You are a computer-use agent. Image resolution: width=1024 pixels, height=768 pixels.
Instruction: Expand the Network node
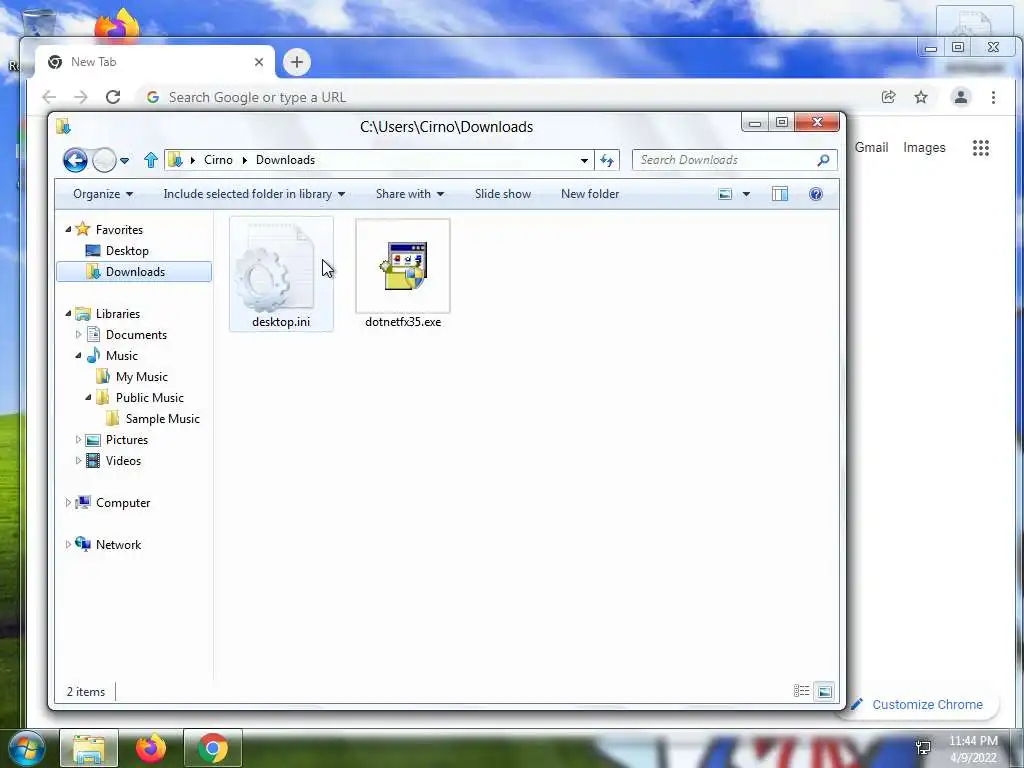coord(68,545)
